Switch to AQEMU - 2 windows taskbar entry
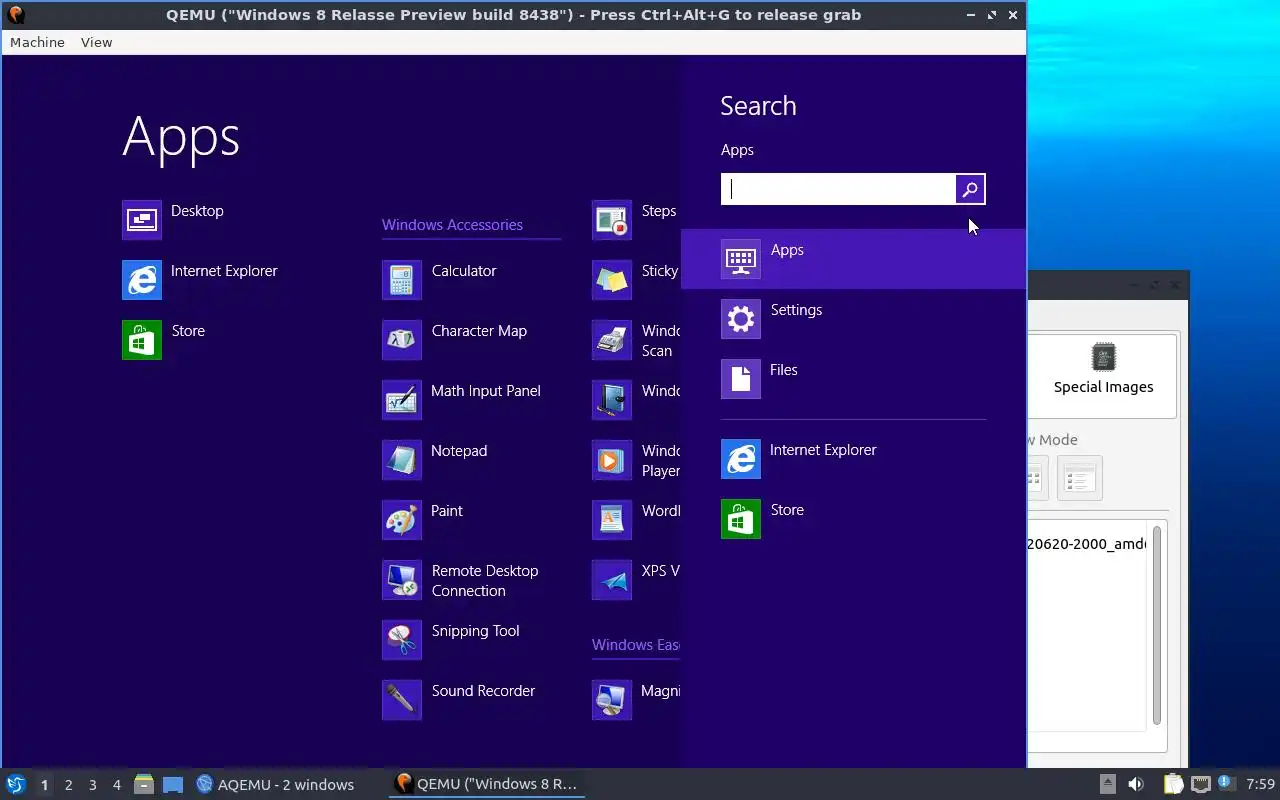1280x800 pixels. tap(275, 784)
